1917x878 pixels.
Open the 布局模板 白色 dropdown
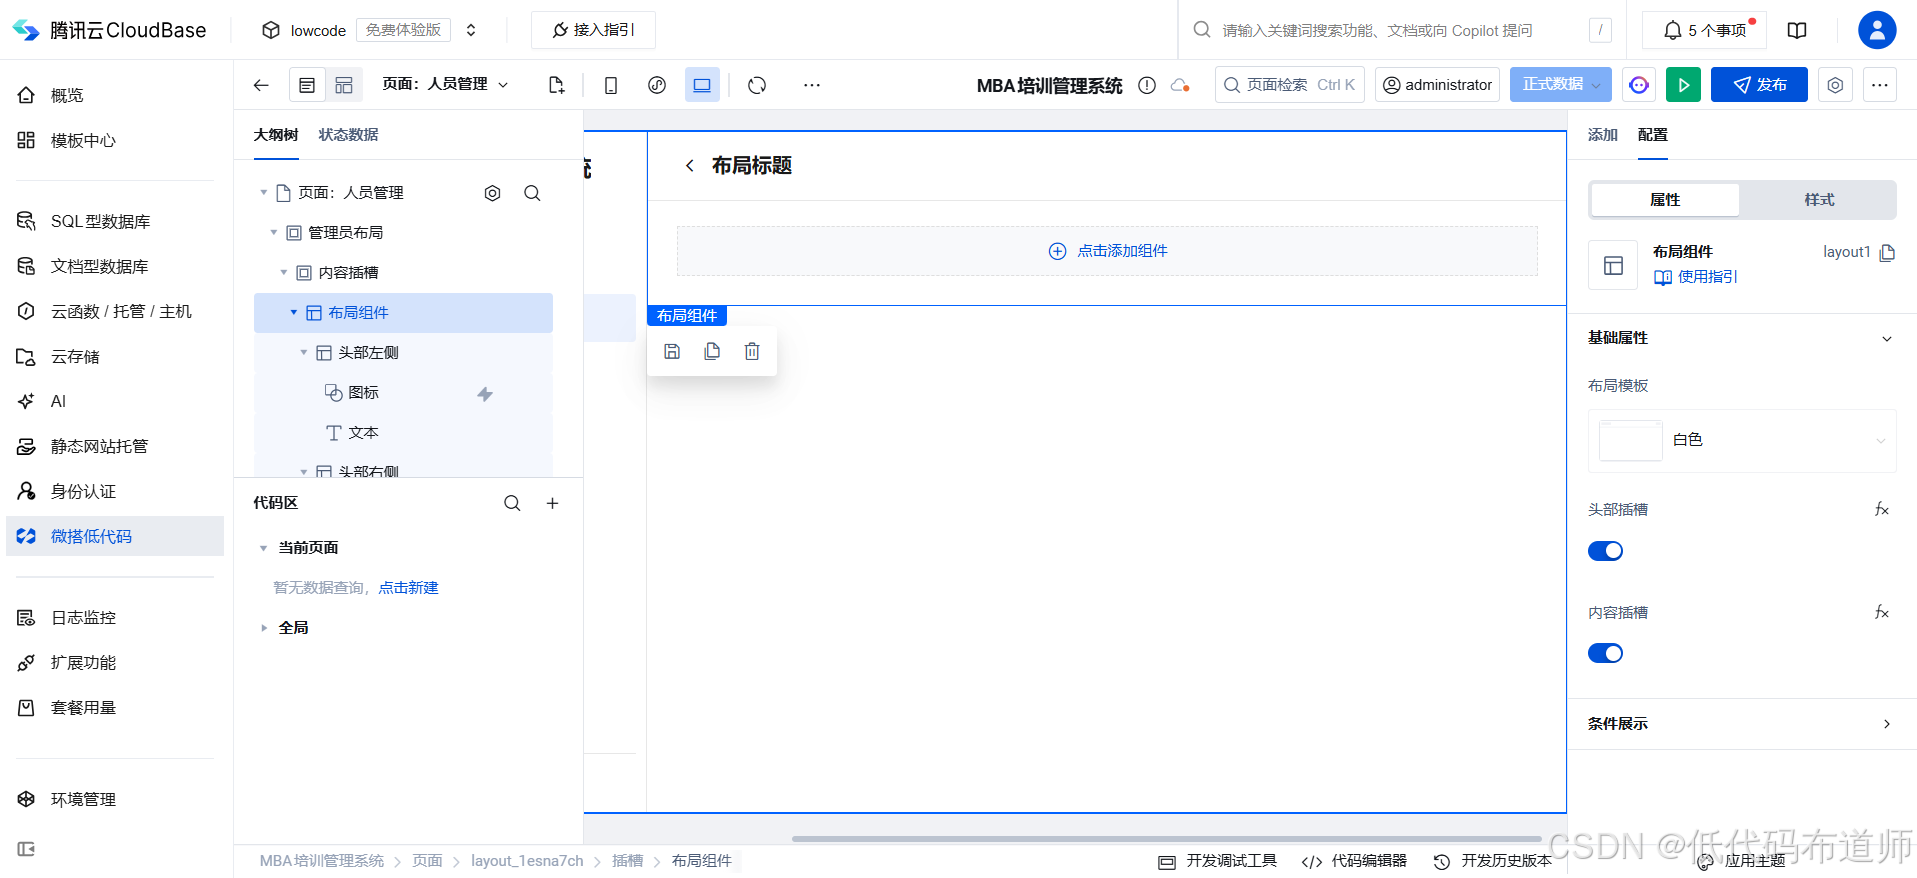(x=1742, y=440)
